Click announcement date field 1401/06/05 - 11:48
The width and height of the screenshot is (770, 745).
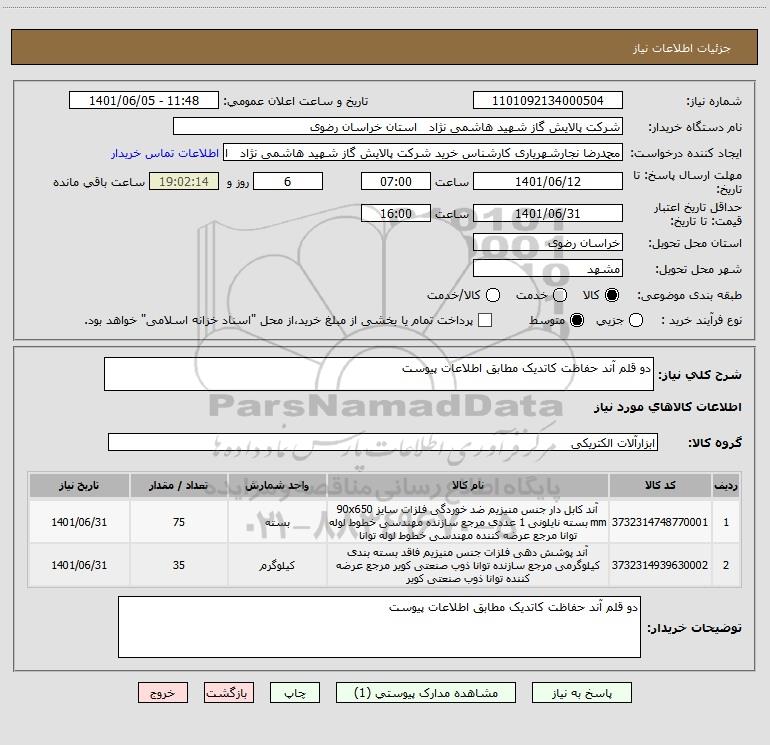144,100
